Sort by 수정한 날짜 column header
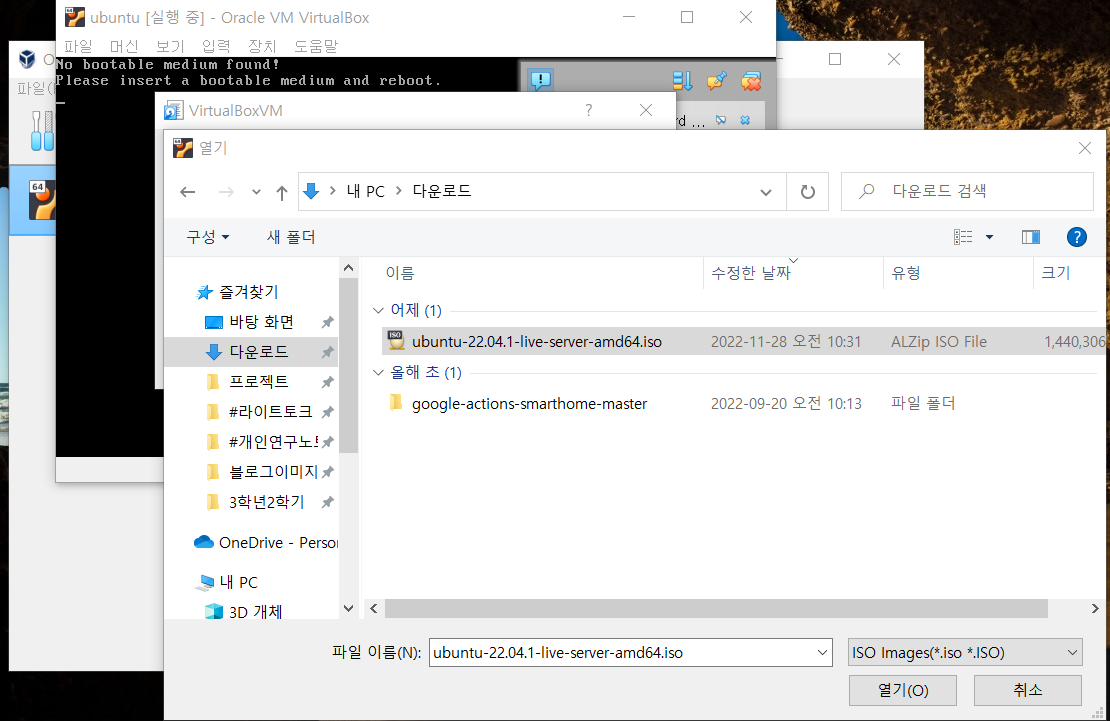The height and width of the screenshot is (721, 1110). (750, 273)
